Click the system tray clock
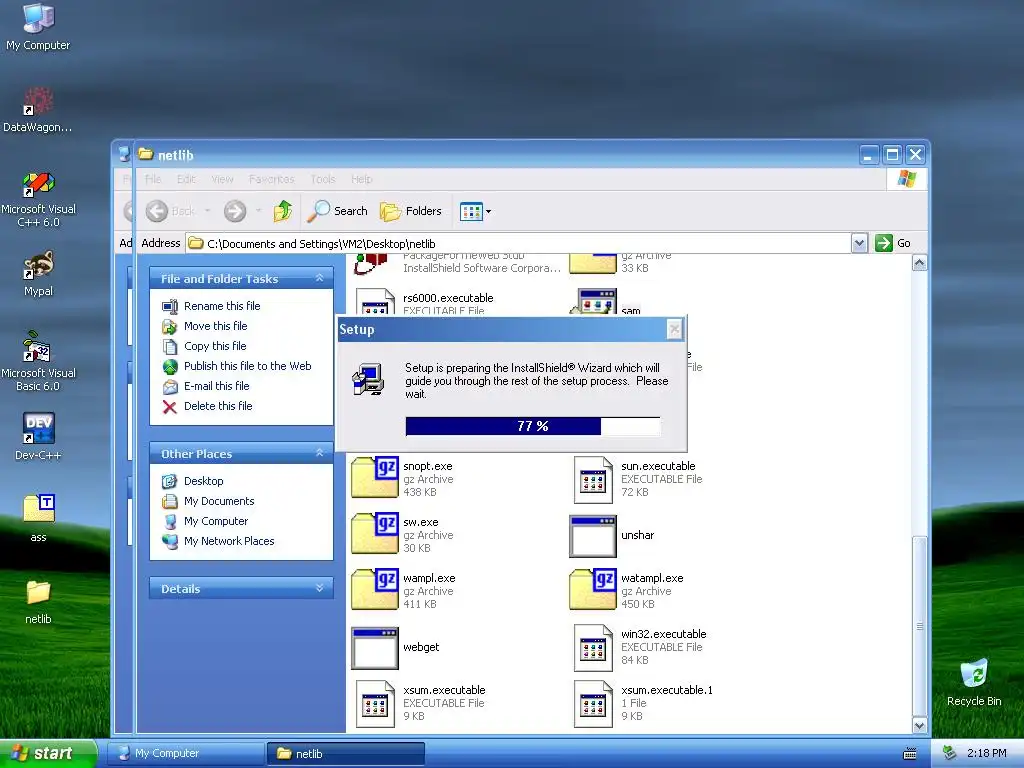Viewport: 1024px width, 768px height. pos(986,754)
